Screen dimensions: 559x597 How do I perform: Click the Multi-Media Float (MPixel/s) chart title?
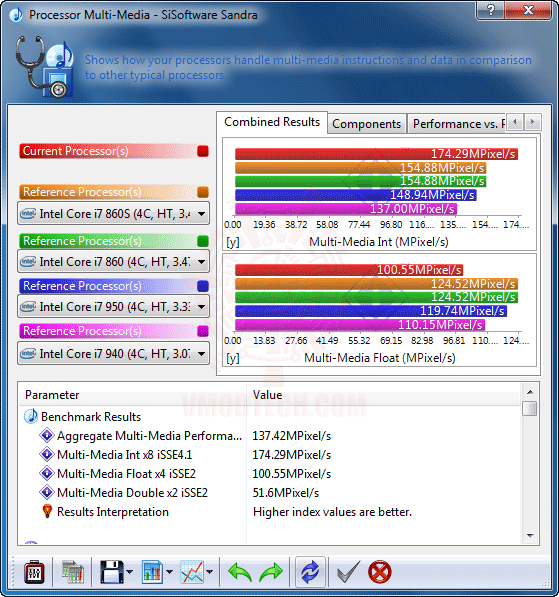pos(380,358)
